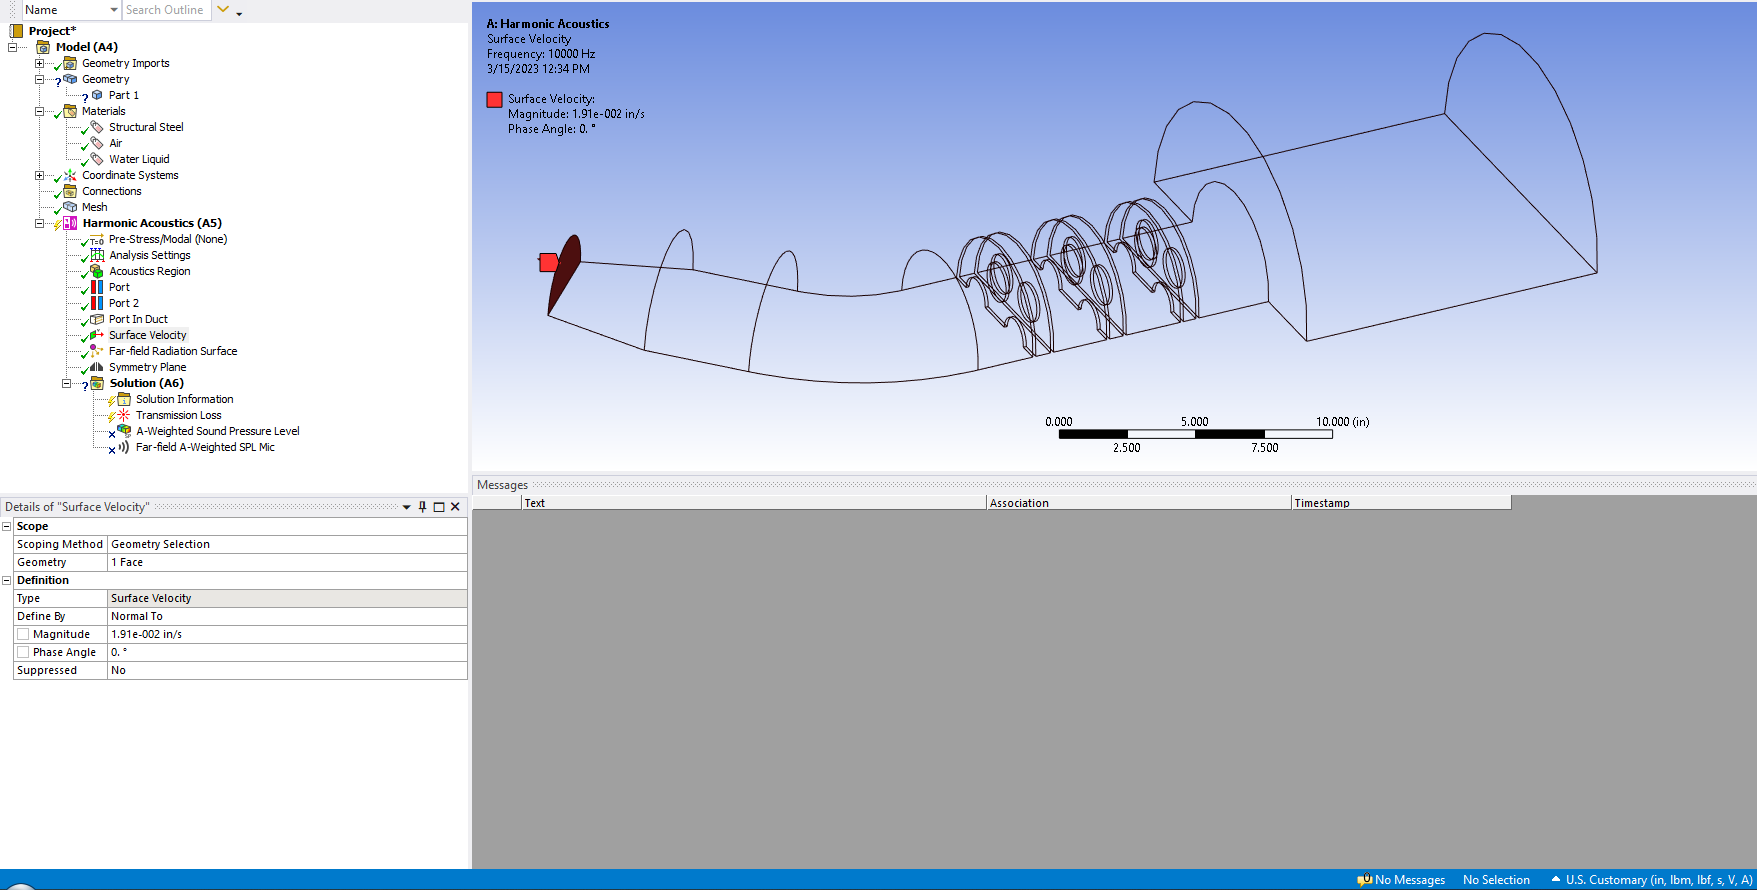Click the Water Liquid material tag icon
1757x890 pixels.
[97, 159]
